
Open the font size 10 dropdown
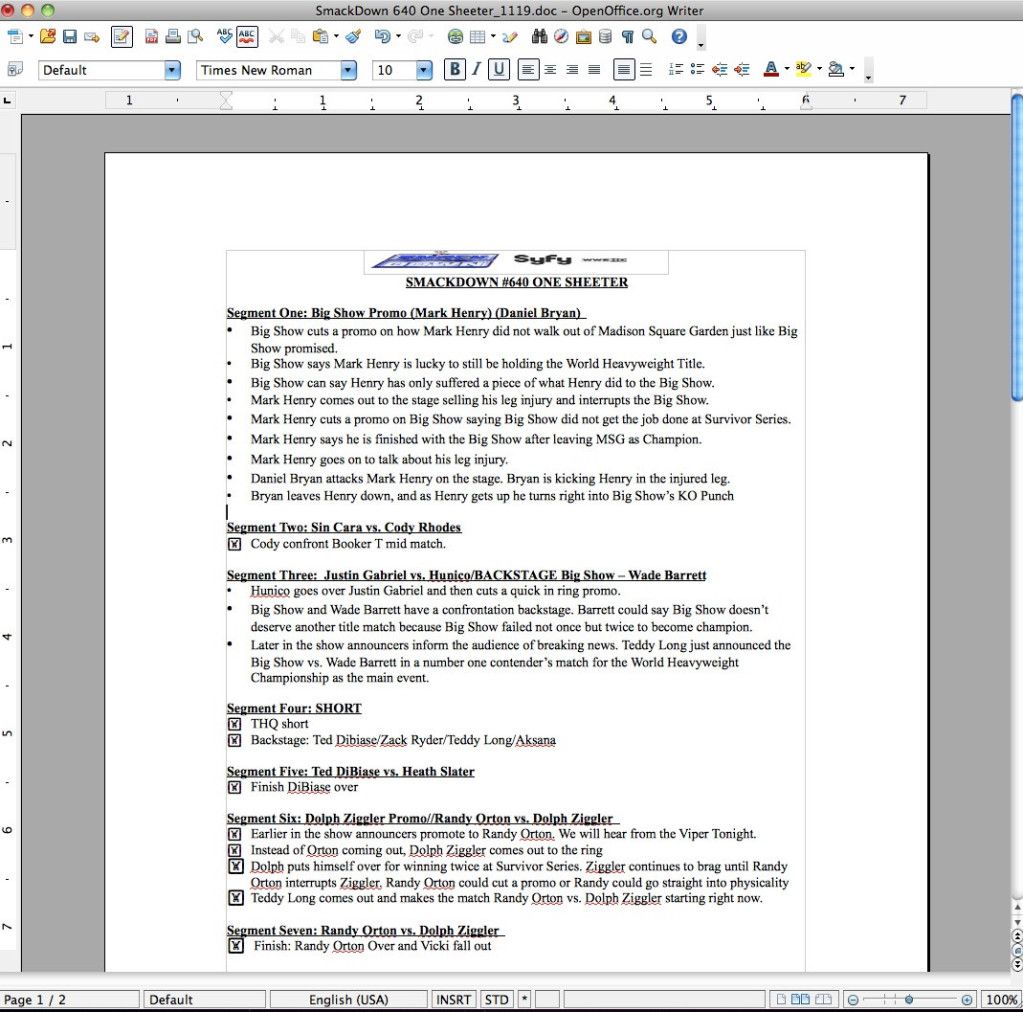pyautogui.click(x=423, y=70)
